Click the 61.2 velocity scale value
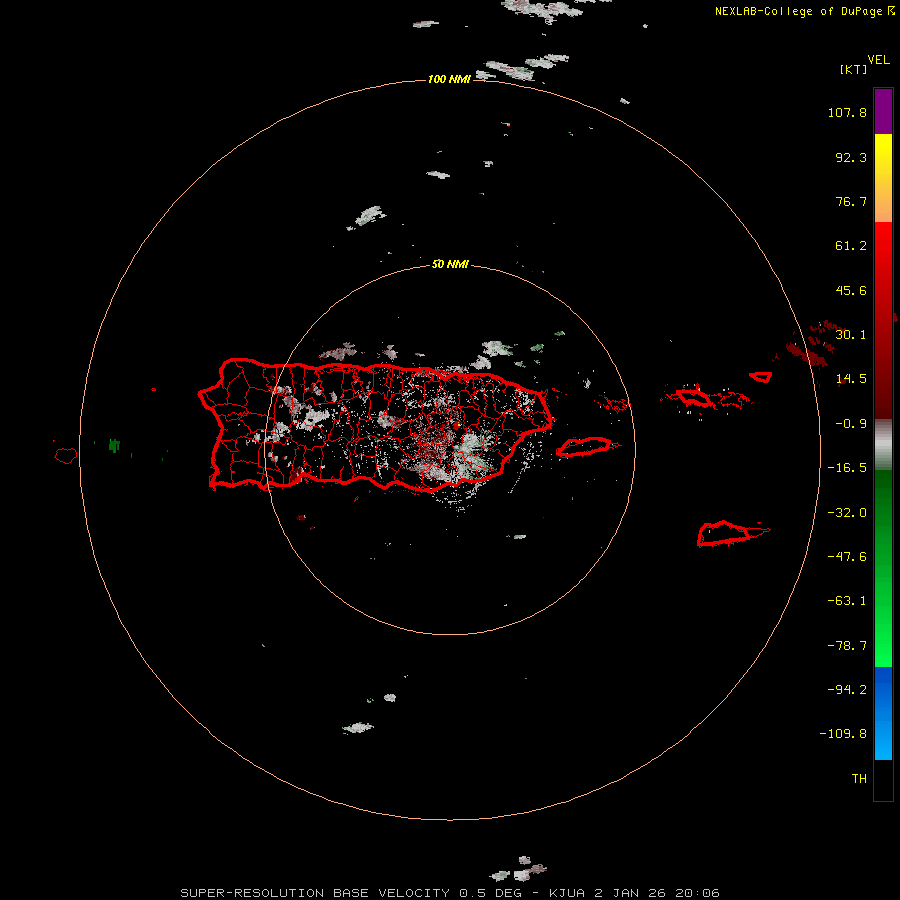 tap(851, 246)
